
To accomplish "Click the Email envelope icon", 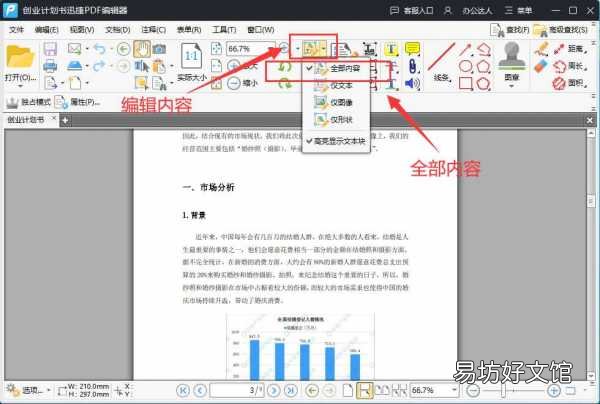I will [75, 49].
